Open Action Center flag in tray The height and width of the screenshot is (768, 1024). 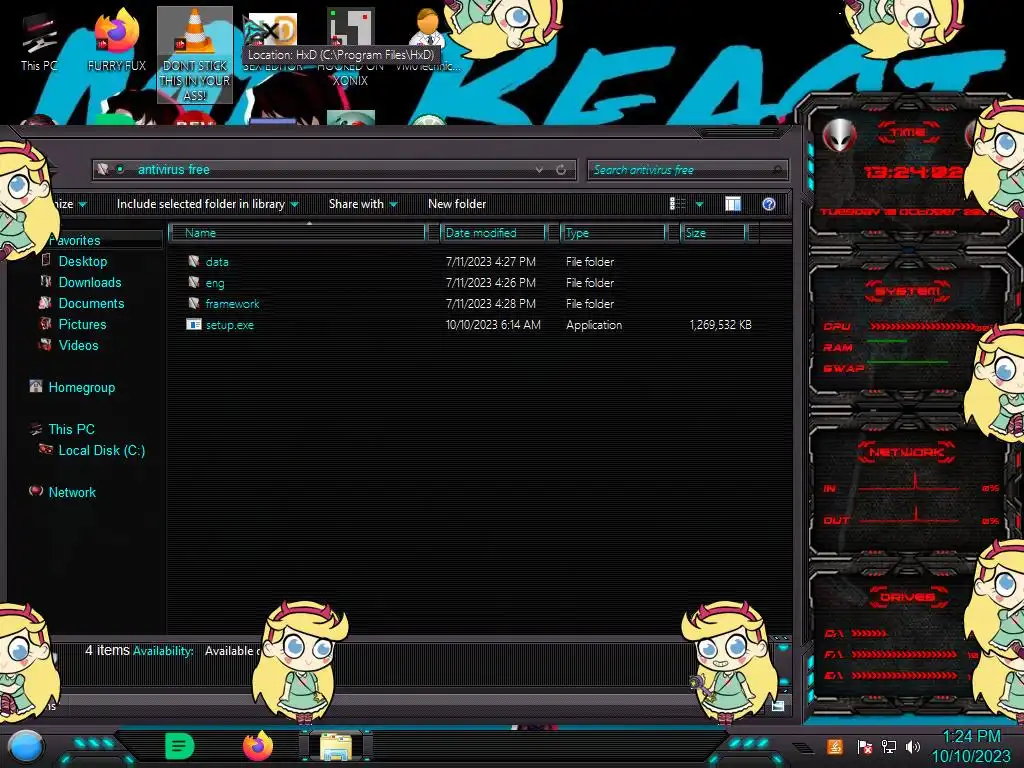pos(865,746)
